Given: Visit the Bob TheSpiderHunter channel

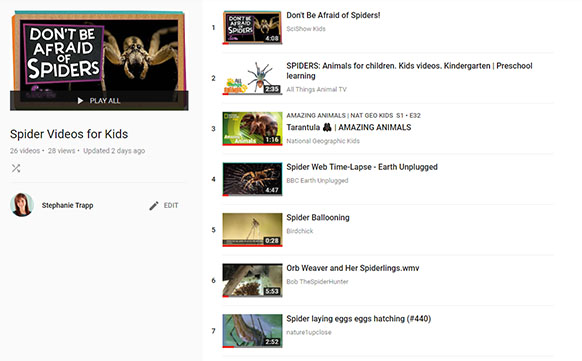Looking at the screenshot, I should pos(317,282).
